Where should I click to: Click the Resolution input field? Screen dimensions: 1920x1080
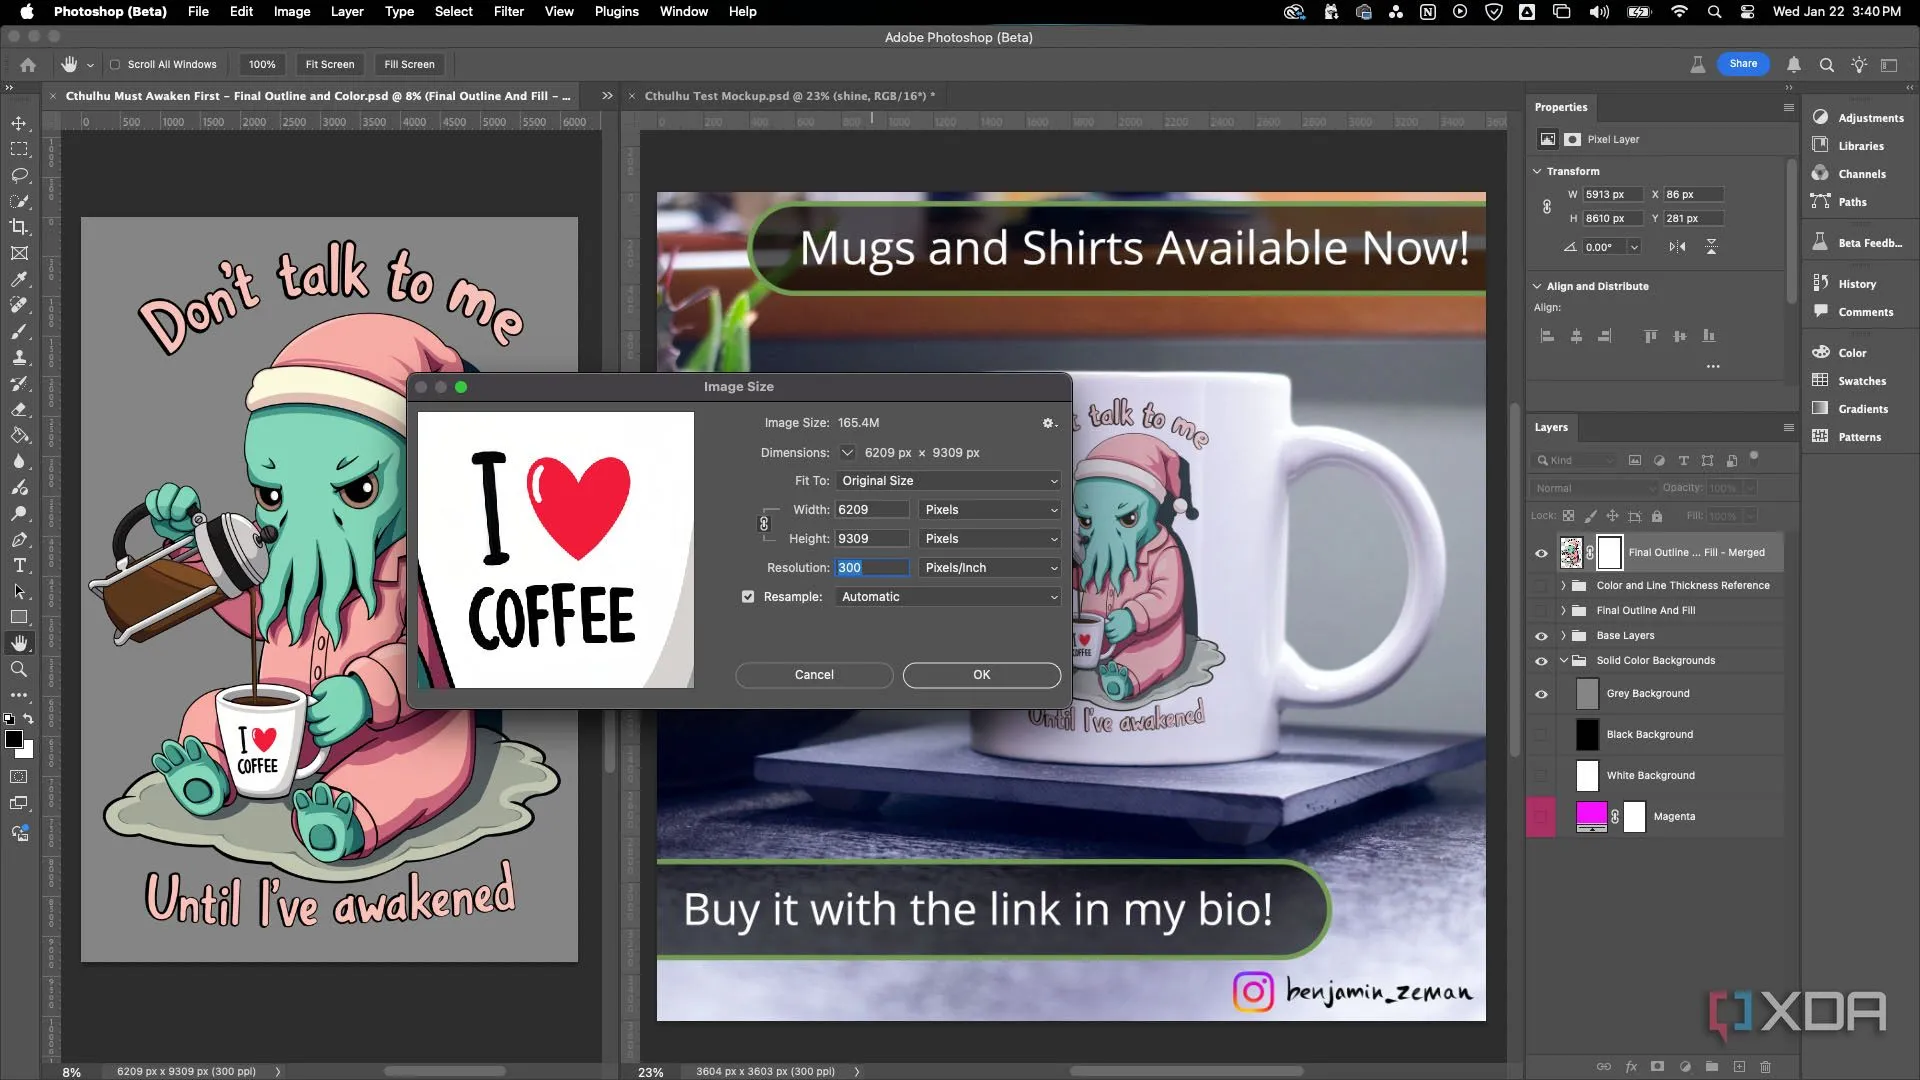click(872, 568)
